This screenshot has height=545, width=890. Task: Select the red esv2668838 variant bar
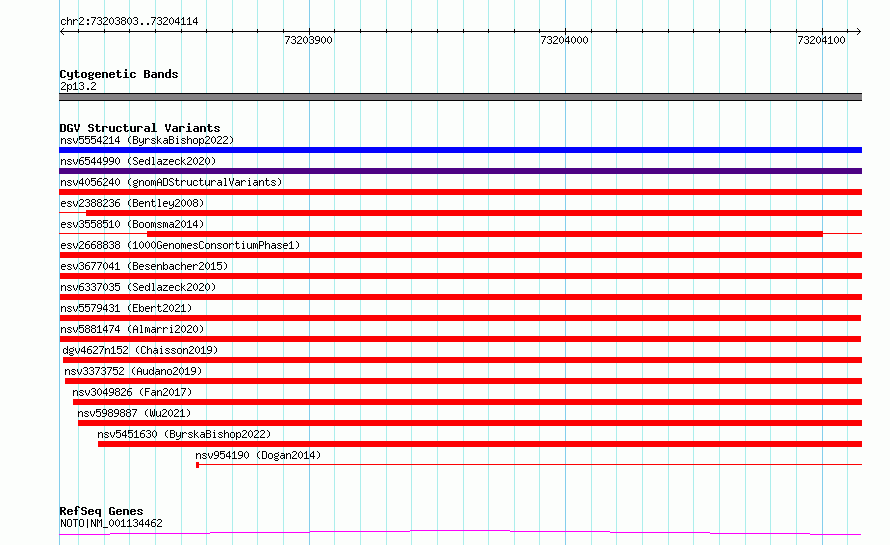[460, 255]
